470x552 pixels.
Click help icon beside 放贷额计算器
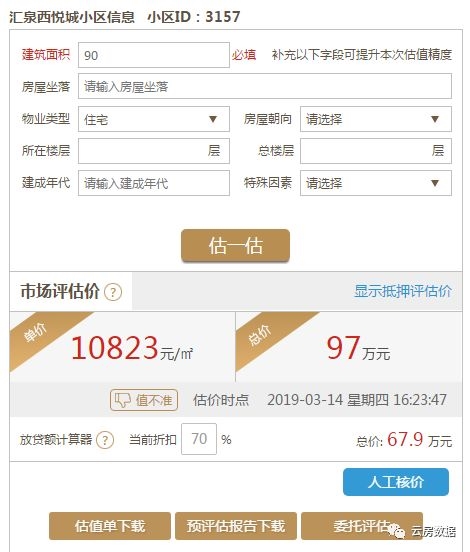click(105, 440)
